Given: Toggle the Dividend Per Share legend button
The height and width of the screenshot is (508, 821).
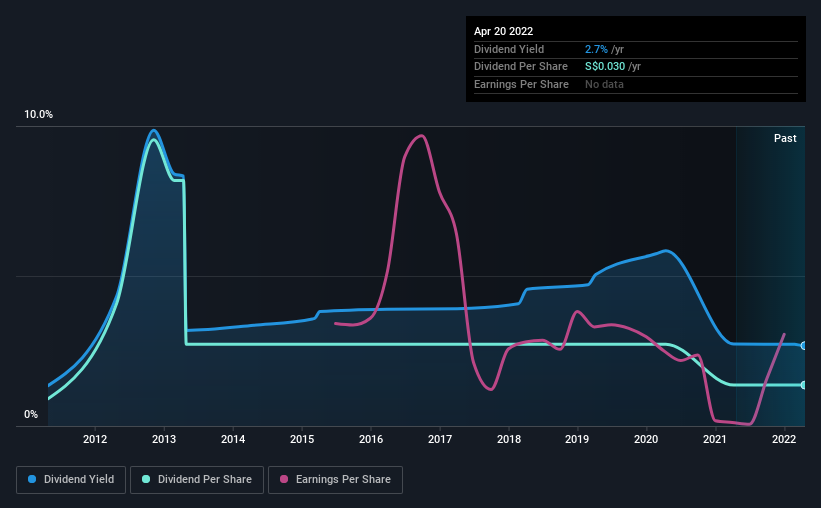Looking at the screenshot, I should tap(197, 480).
